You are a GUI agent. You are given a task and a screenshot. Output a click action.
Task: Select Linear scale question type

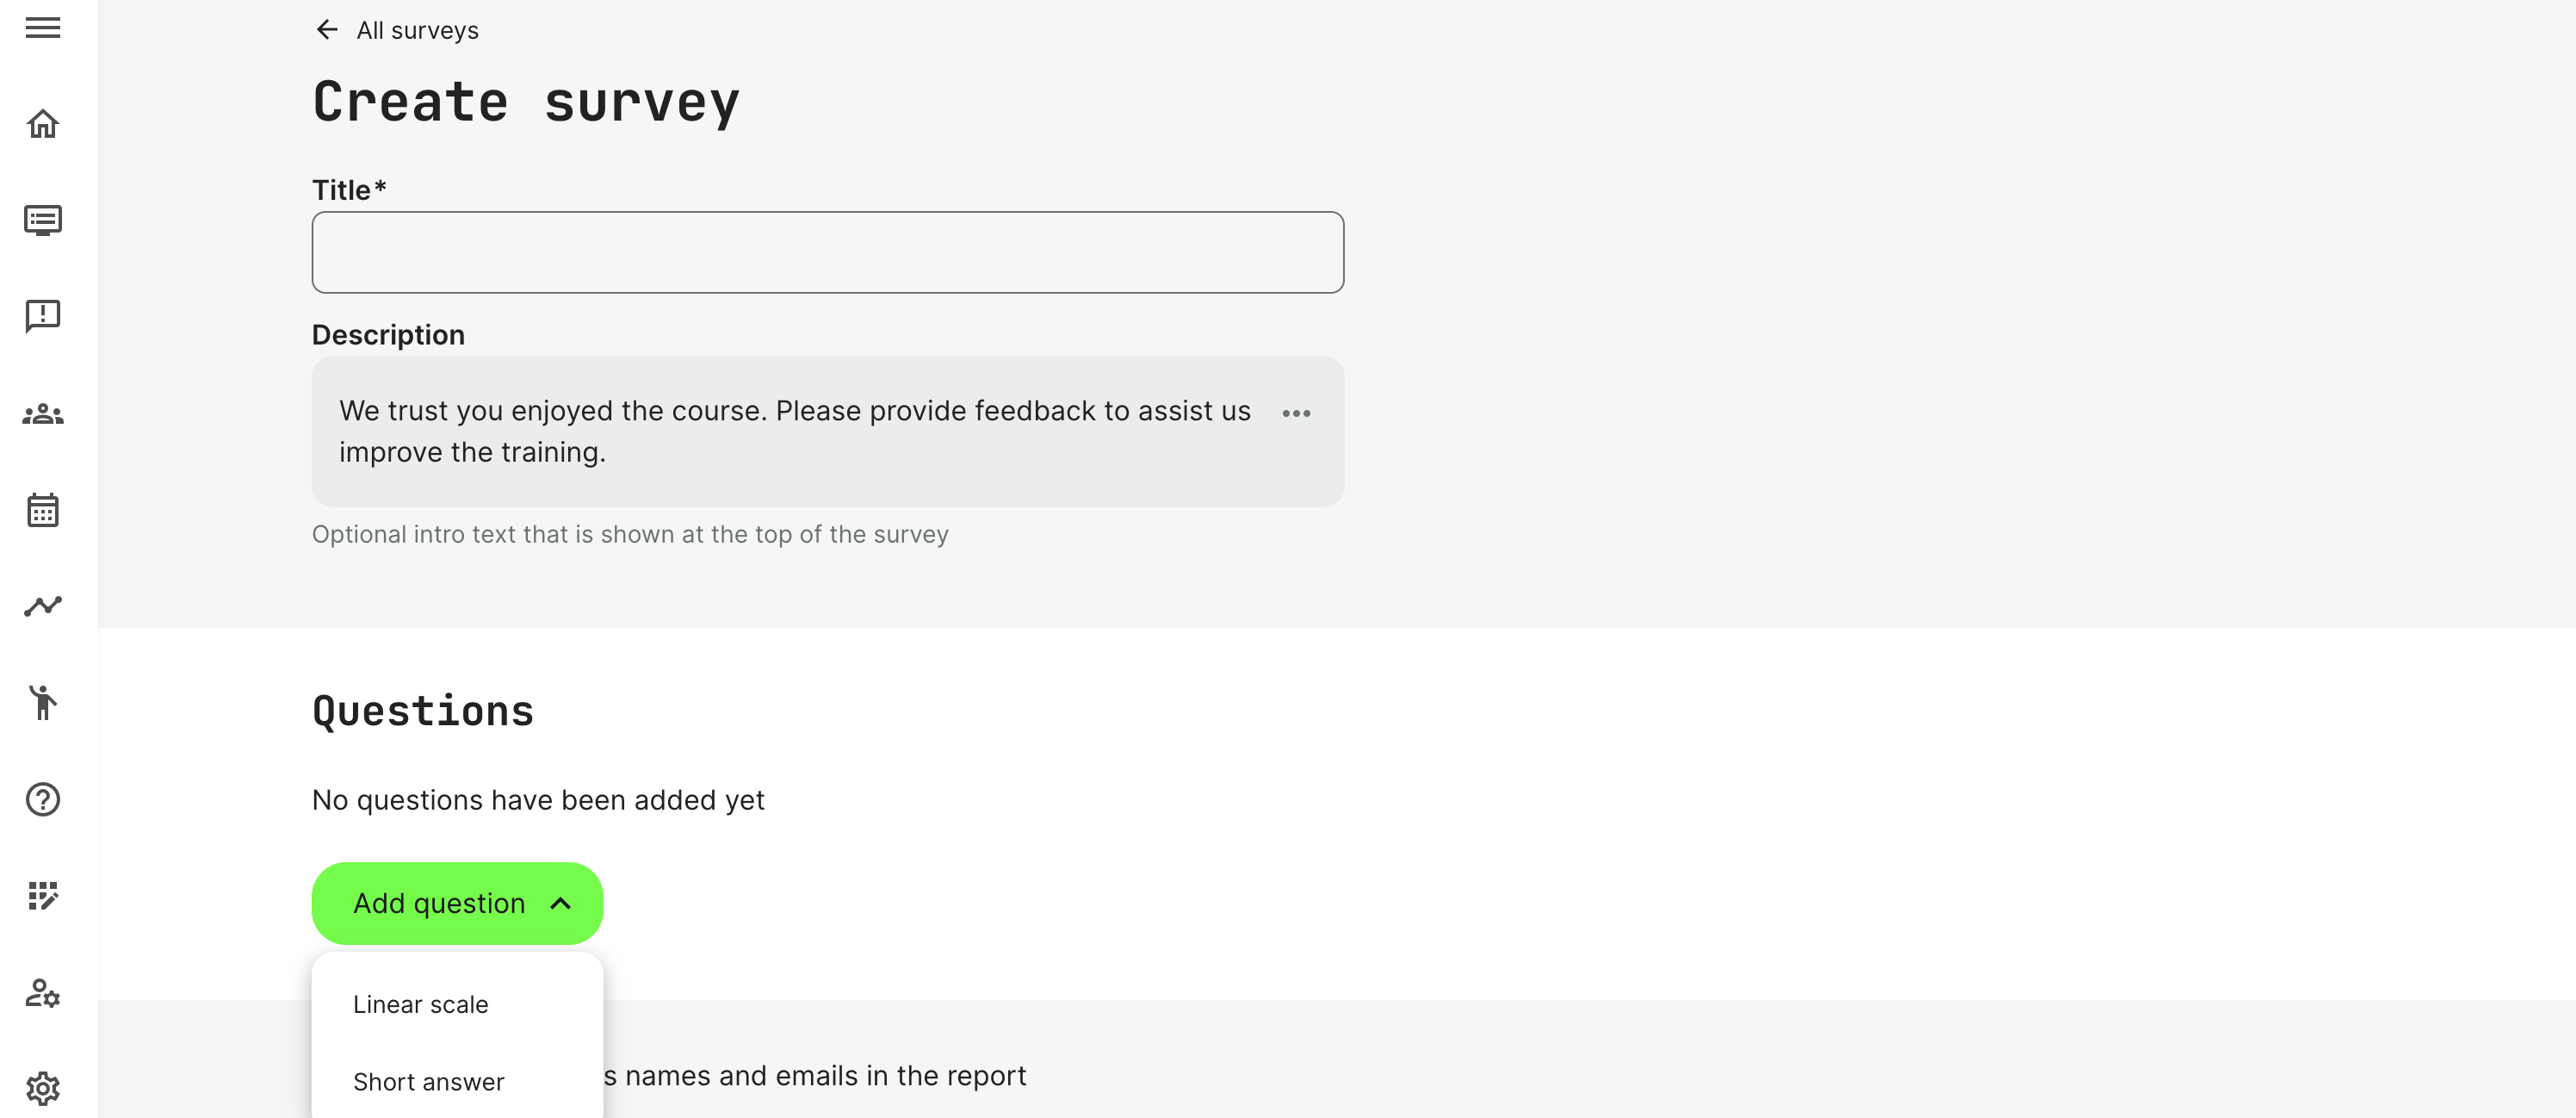pyautogui.click(x=421, y=1004)
